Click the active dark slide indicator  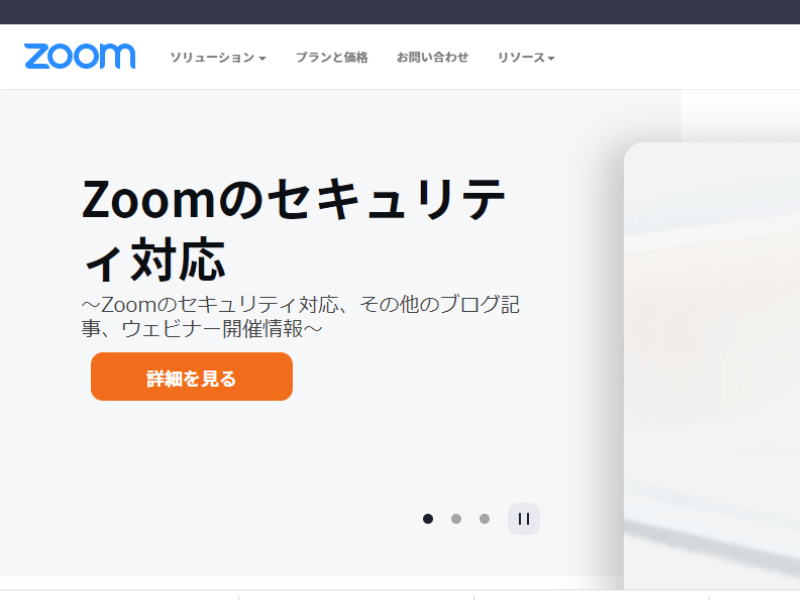(x=428, y=519)
